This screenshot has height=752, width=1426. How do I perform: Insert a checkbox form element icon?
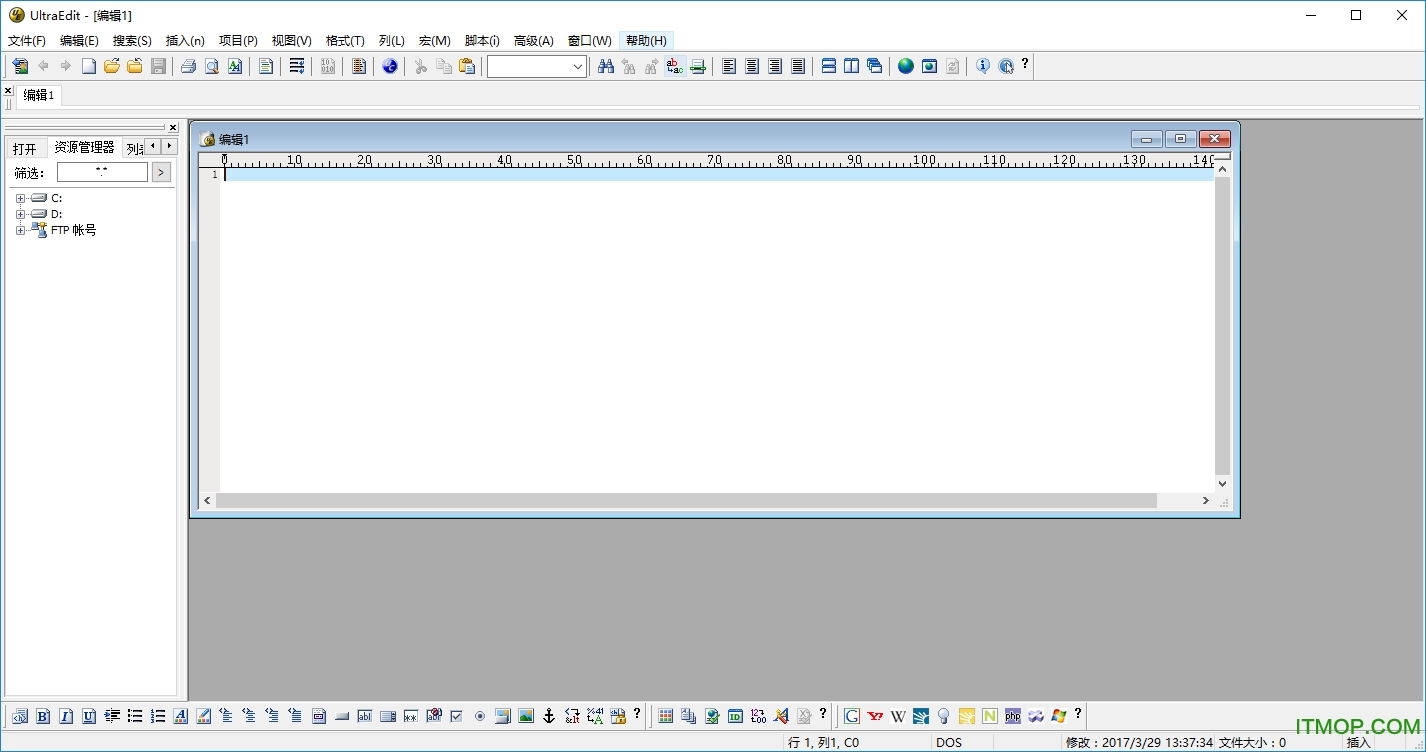[457, 716]
